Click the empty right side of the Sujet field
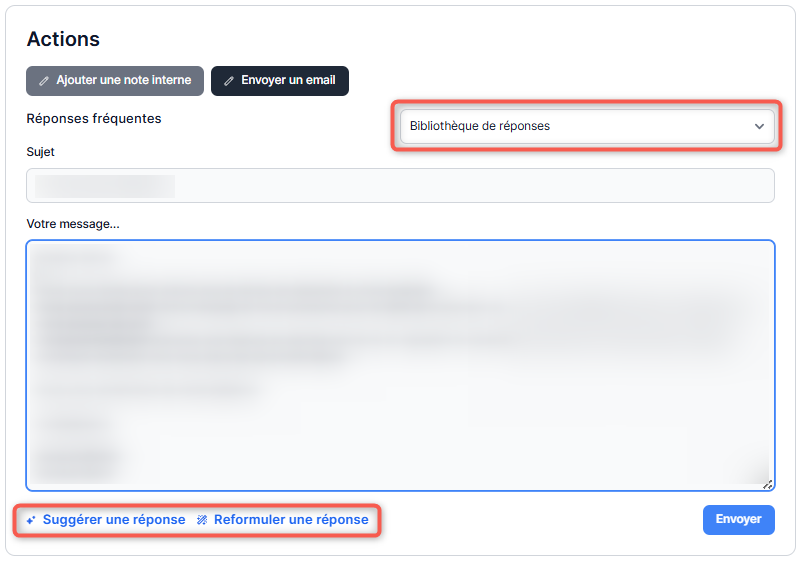The width and height of the screenshot is (799, 565). coord(600,186)
